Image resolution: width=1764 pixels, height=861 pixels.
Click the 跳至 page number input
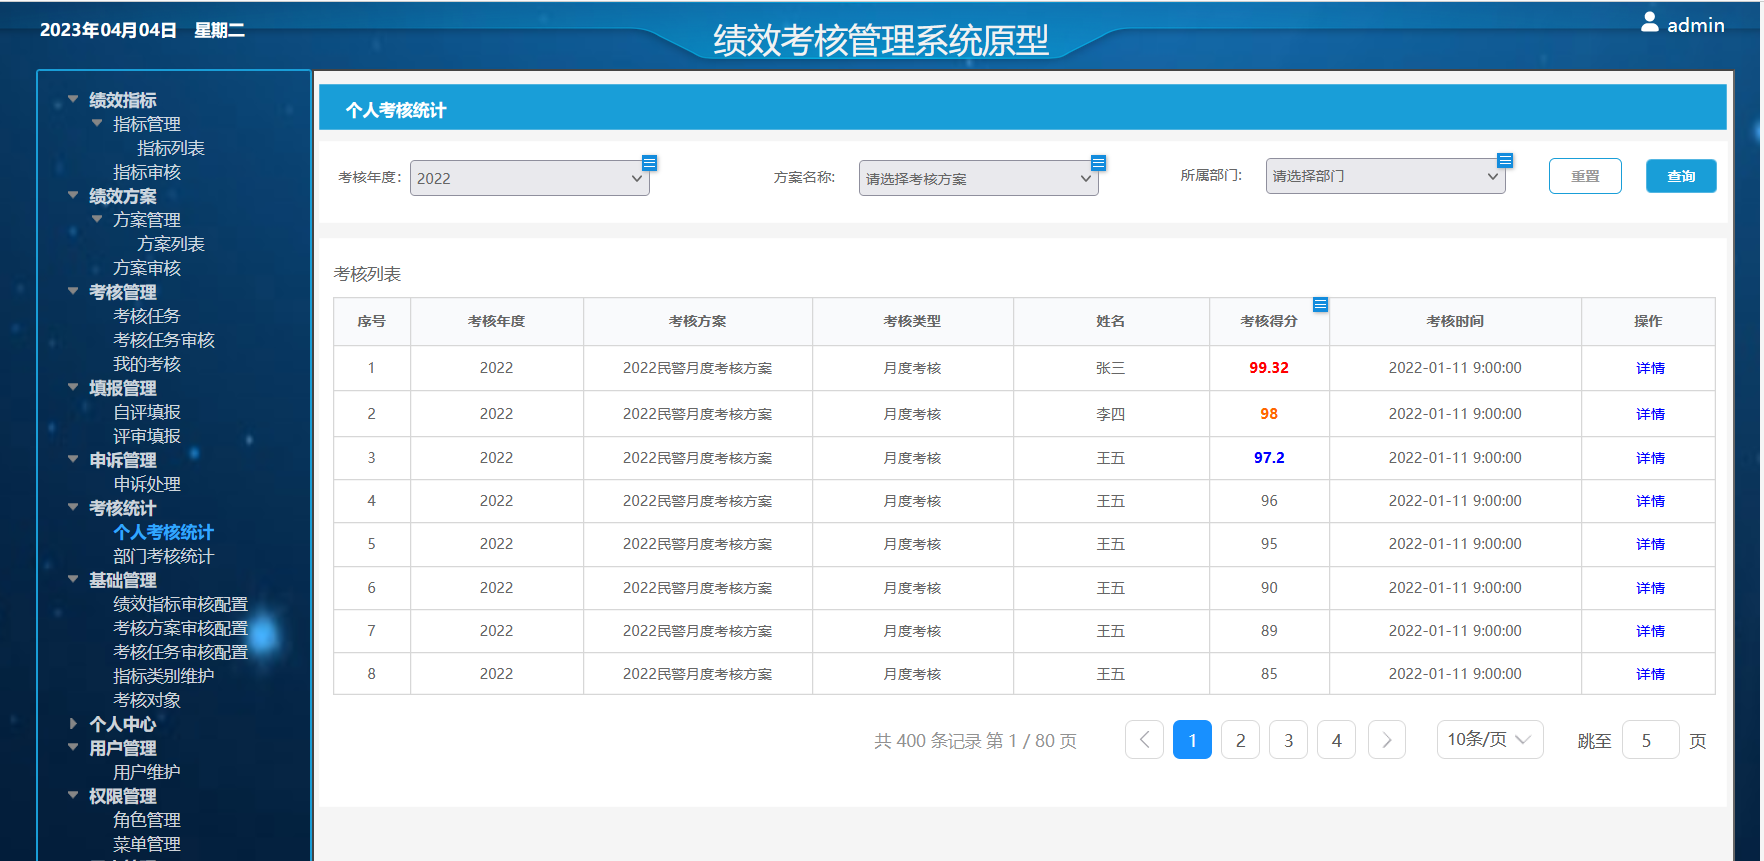[1650, 740]
